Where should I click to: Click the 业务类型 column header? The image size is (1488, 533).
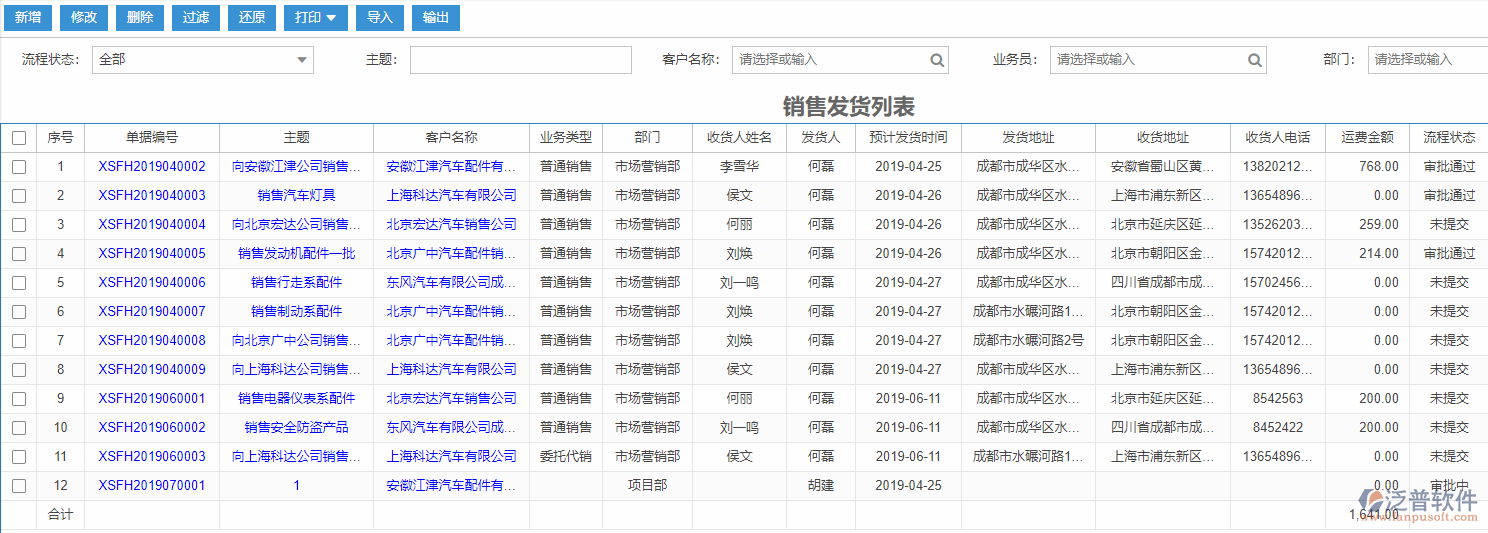coord(566,138)
